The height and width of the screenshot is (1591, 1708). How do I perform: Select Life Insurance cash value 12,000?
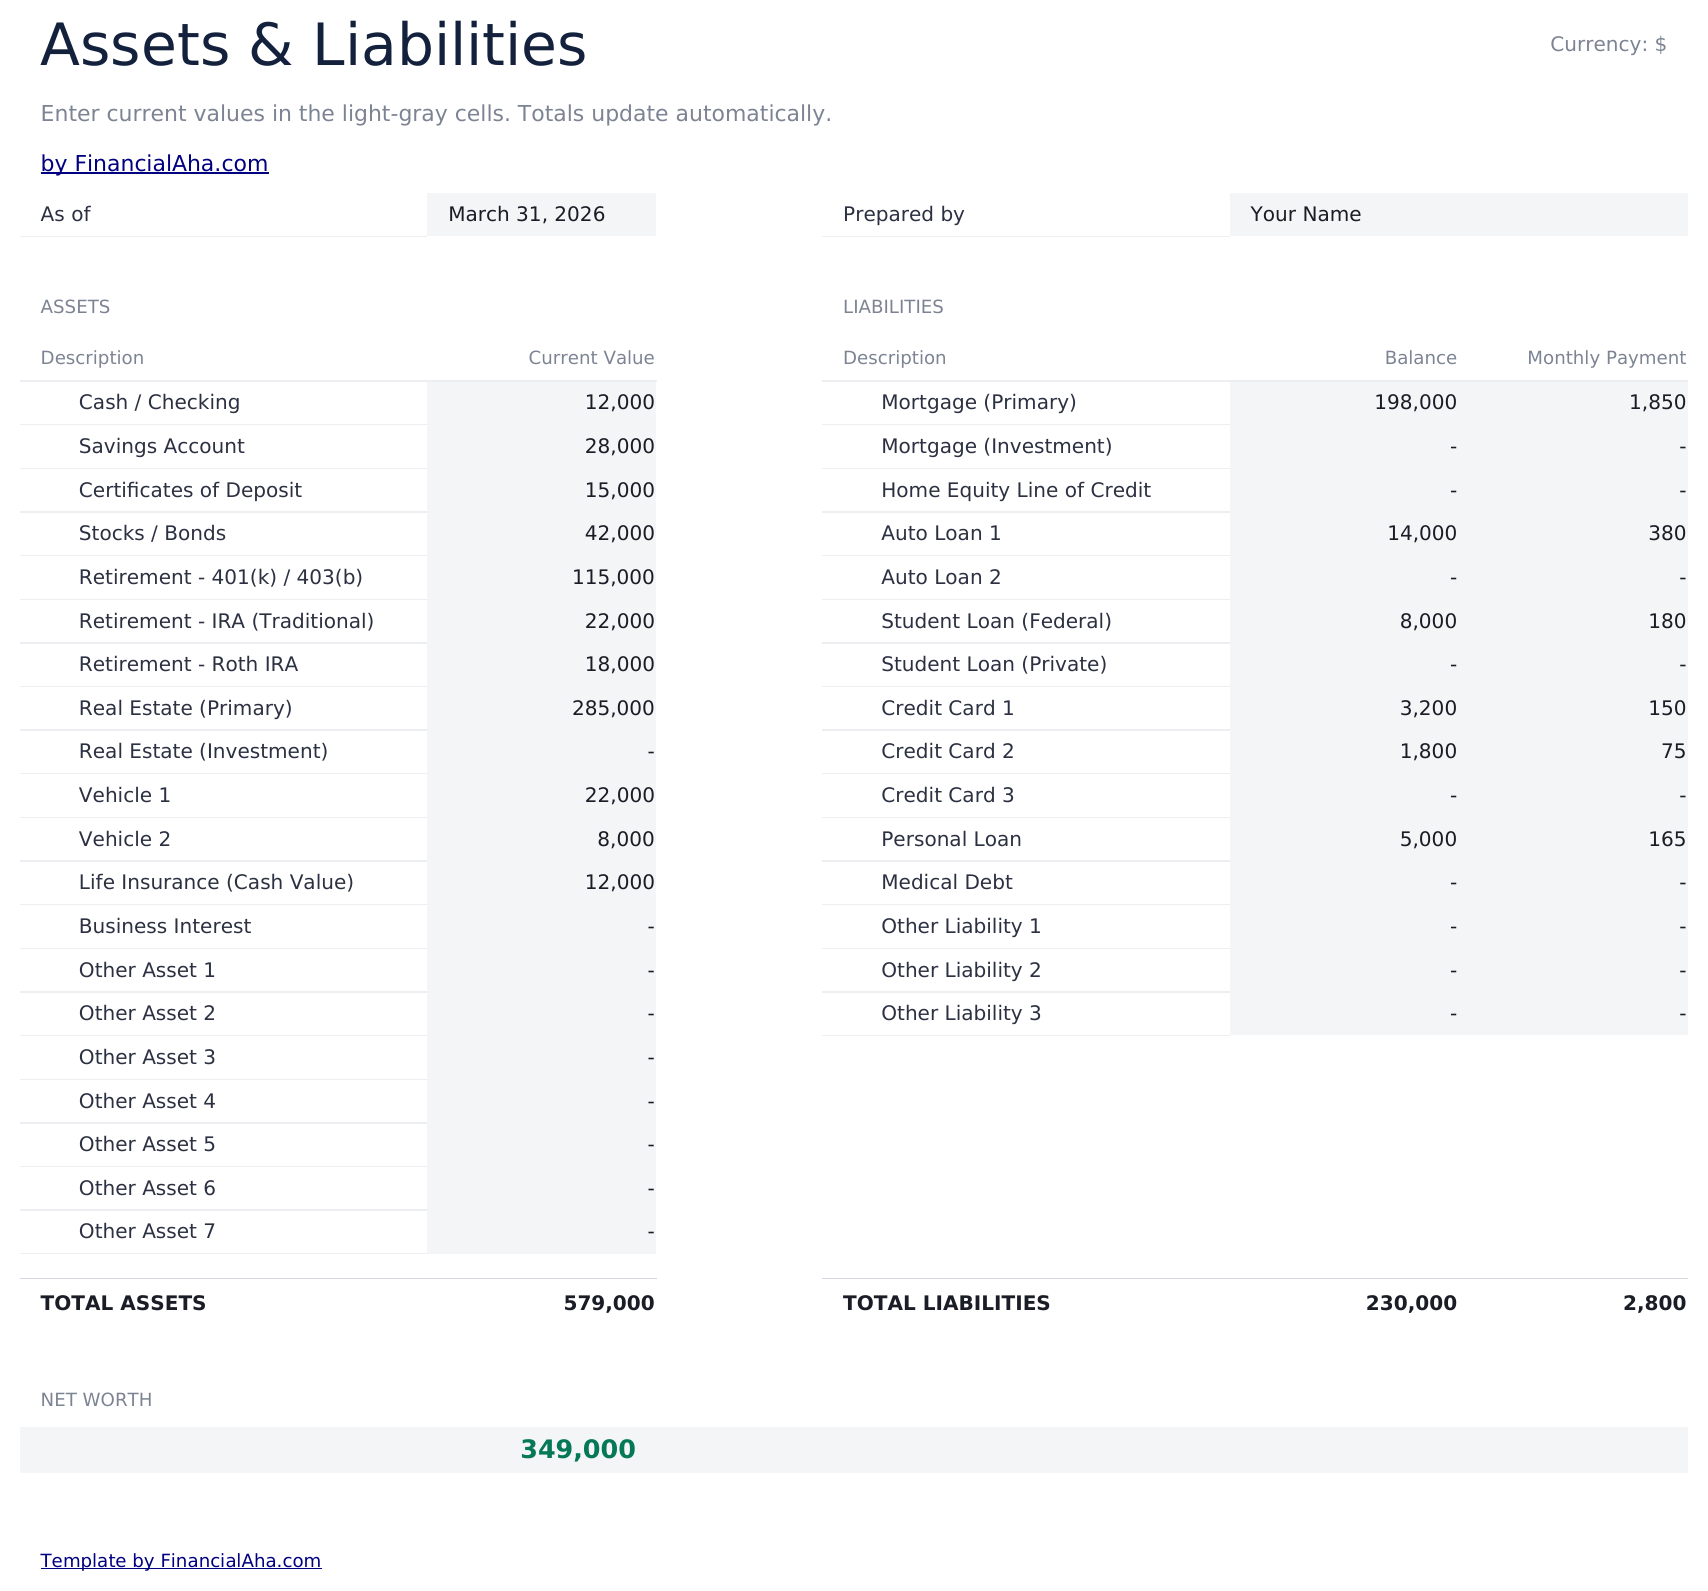[541, 882]
